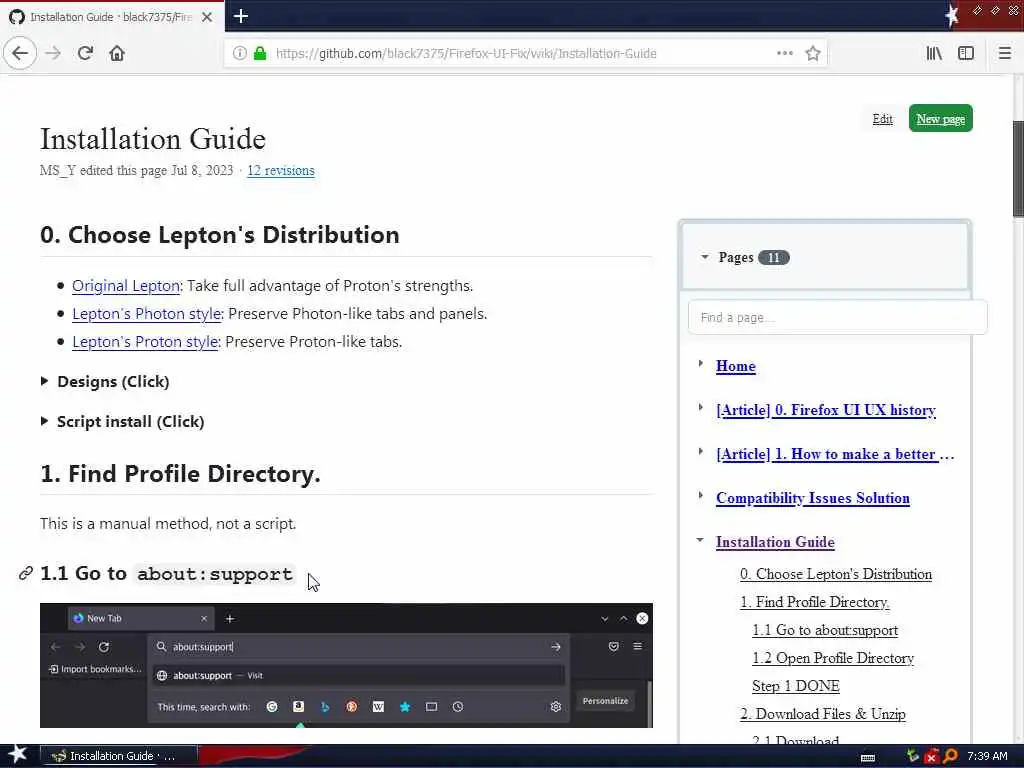
Task: Expand Compatibility Issues Solution arrow
Action: (701, 495)
